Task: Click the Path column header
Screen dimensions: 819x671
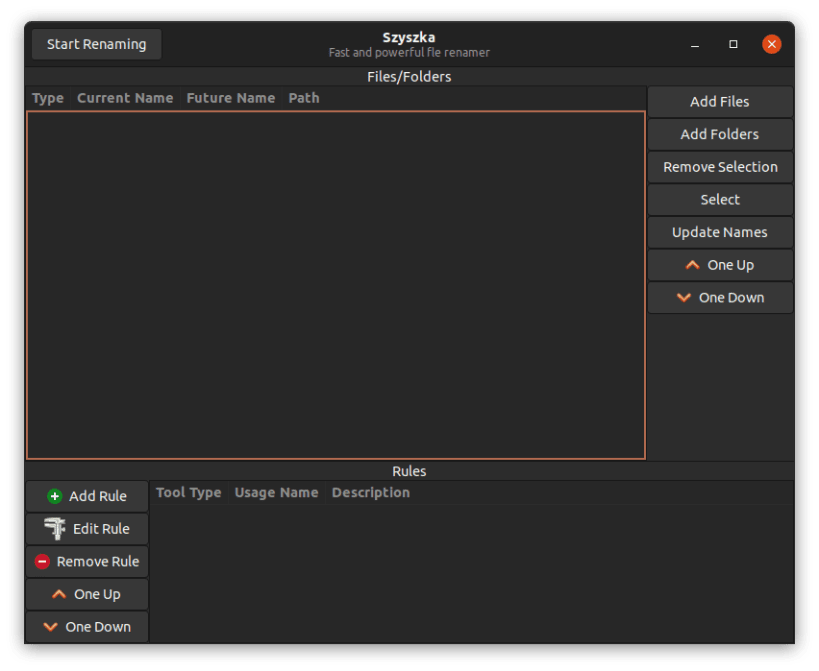Action: pyautogui.click(x=303, y=97)
